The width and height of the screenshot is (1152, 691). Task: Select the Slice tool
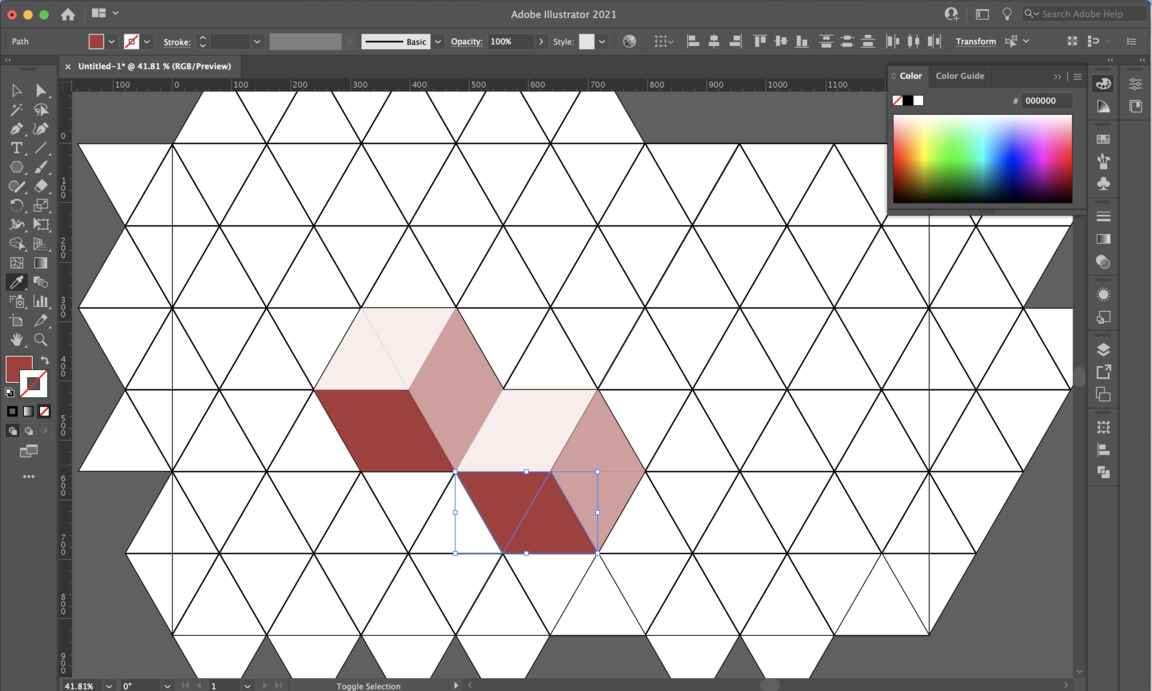(x=41, y=321)
